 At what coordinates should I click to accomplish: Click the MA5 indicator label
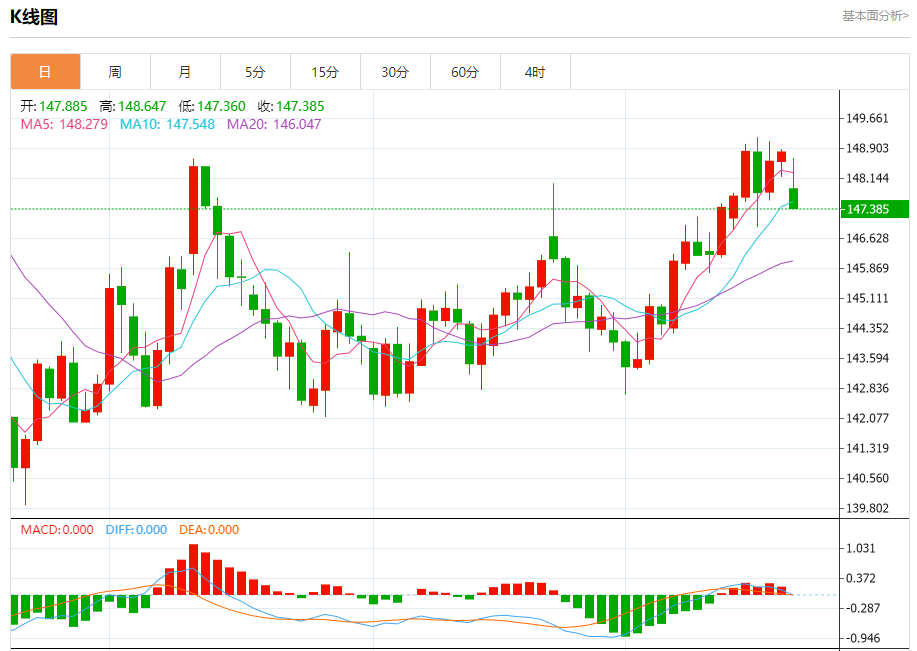coord(64,124)
